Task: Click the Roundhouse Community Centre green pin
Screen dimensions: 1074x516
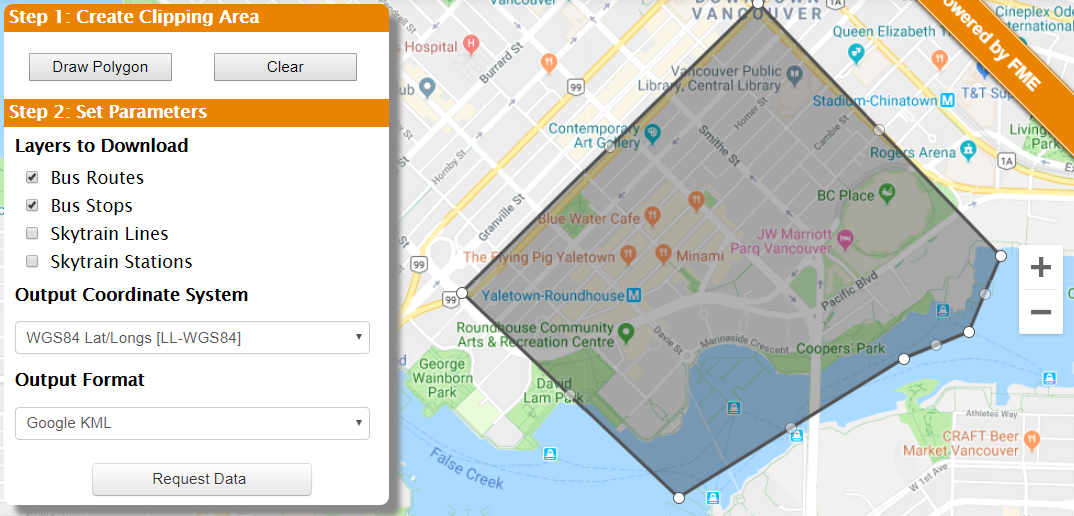Action: tap(624, 334)
